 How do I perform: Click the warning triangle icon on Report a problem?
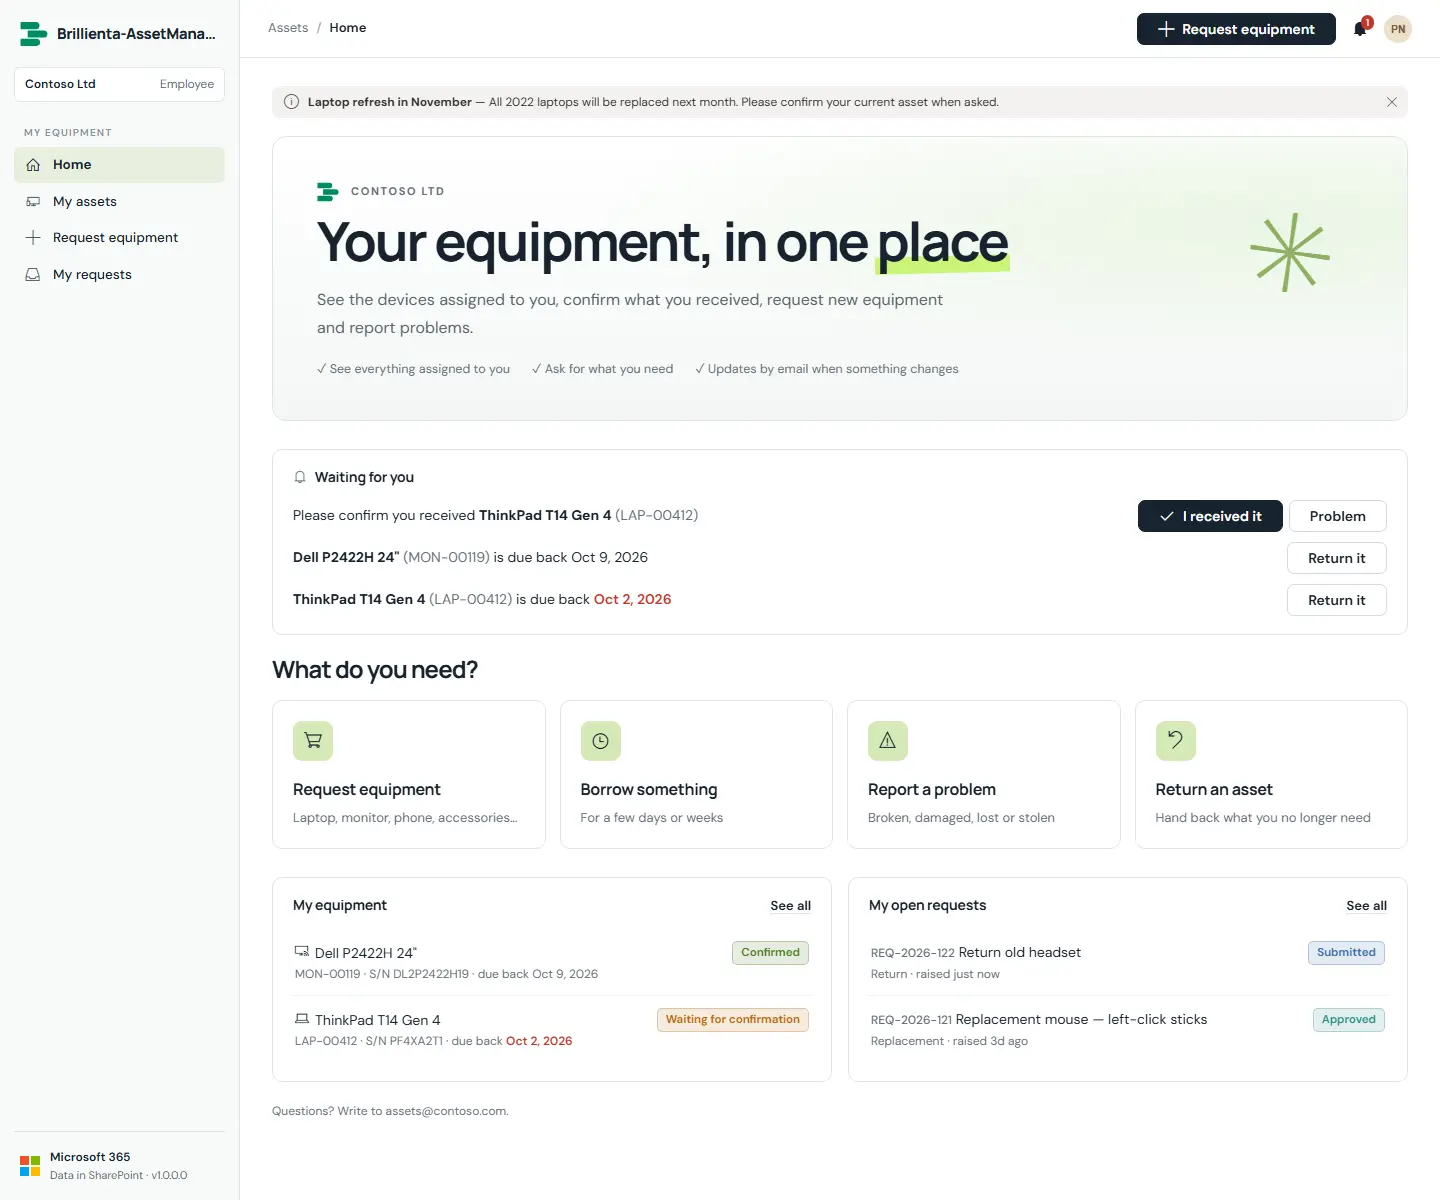coord(888,741)
